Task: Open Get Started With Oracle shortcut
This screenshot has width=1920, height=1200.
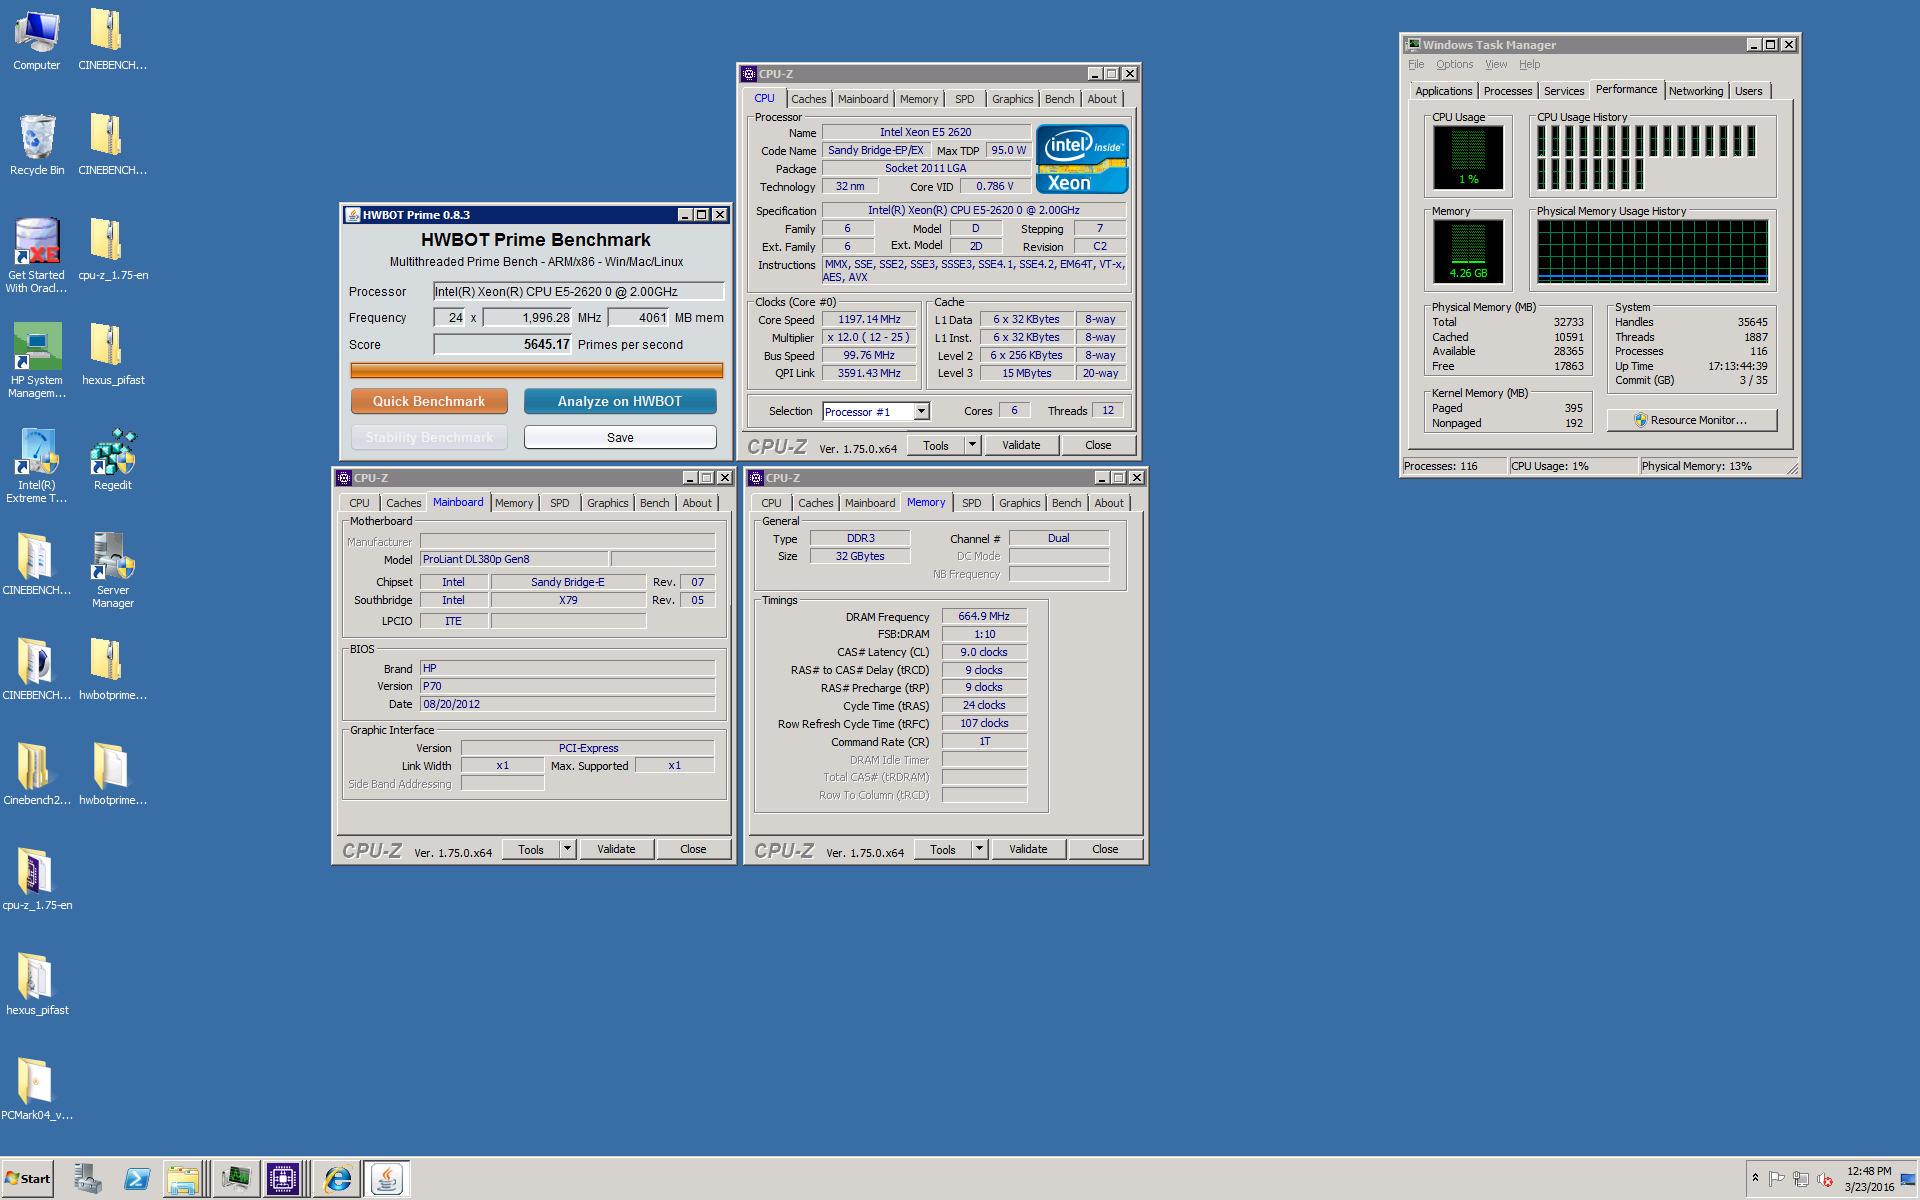Action: [x=37, y=255]
